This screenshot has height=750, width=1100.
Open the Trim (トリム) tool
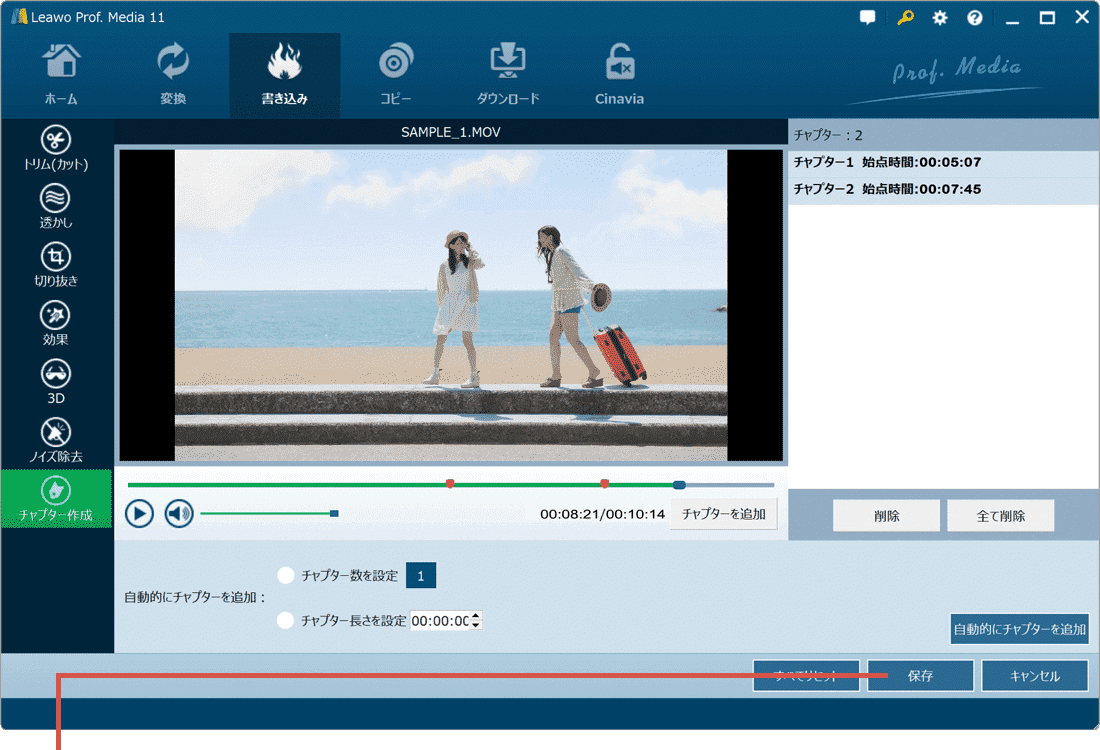point(56,148)
